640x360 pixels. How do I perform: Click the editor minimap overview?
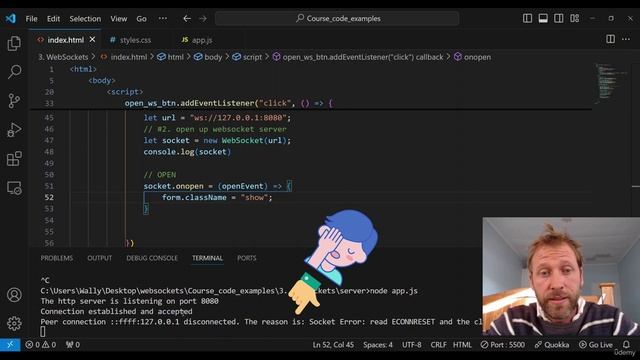(611, 84)
